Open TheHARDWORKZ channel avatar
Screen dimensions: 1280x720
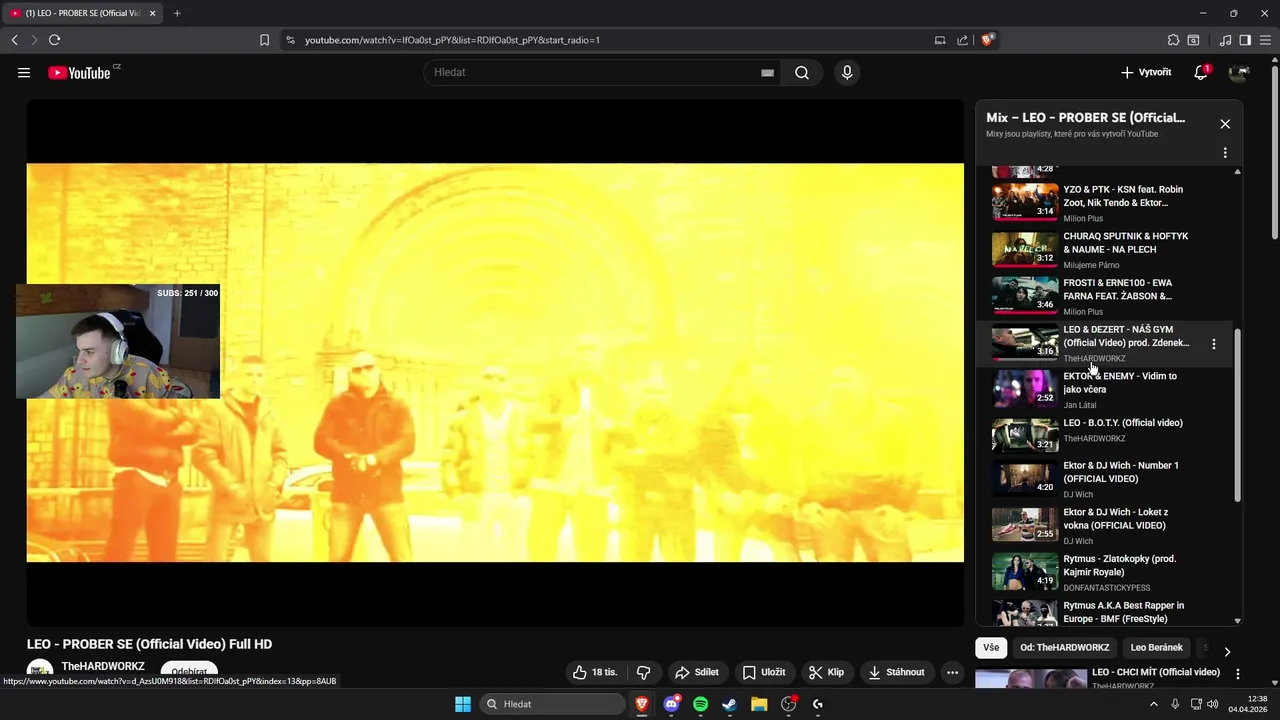coord(40,673)
